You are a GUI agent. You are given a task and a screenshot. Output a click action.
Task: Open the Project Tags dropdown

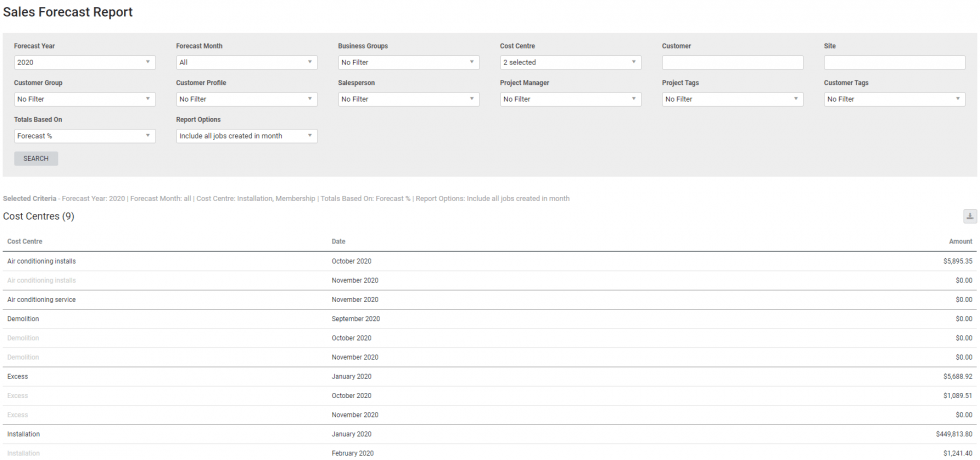(x=733, y=99)
